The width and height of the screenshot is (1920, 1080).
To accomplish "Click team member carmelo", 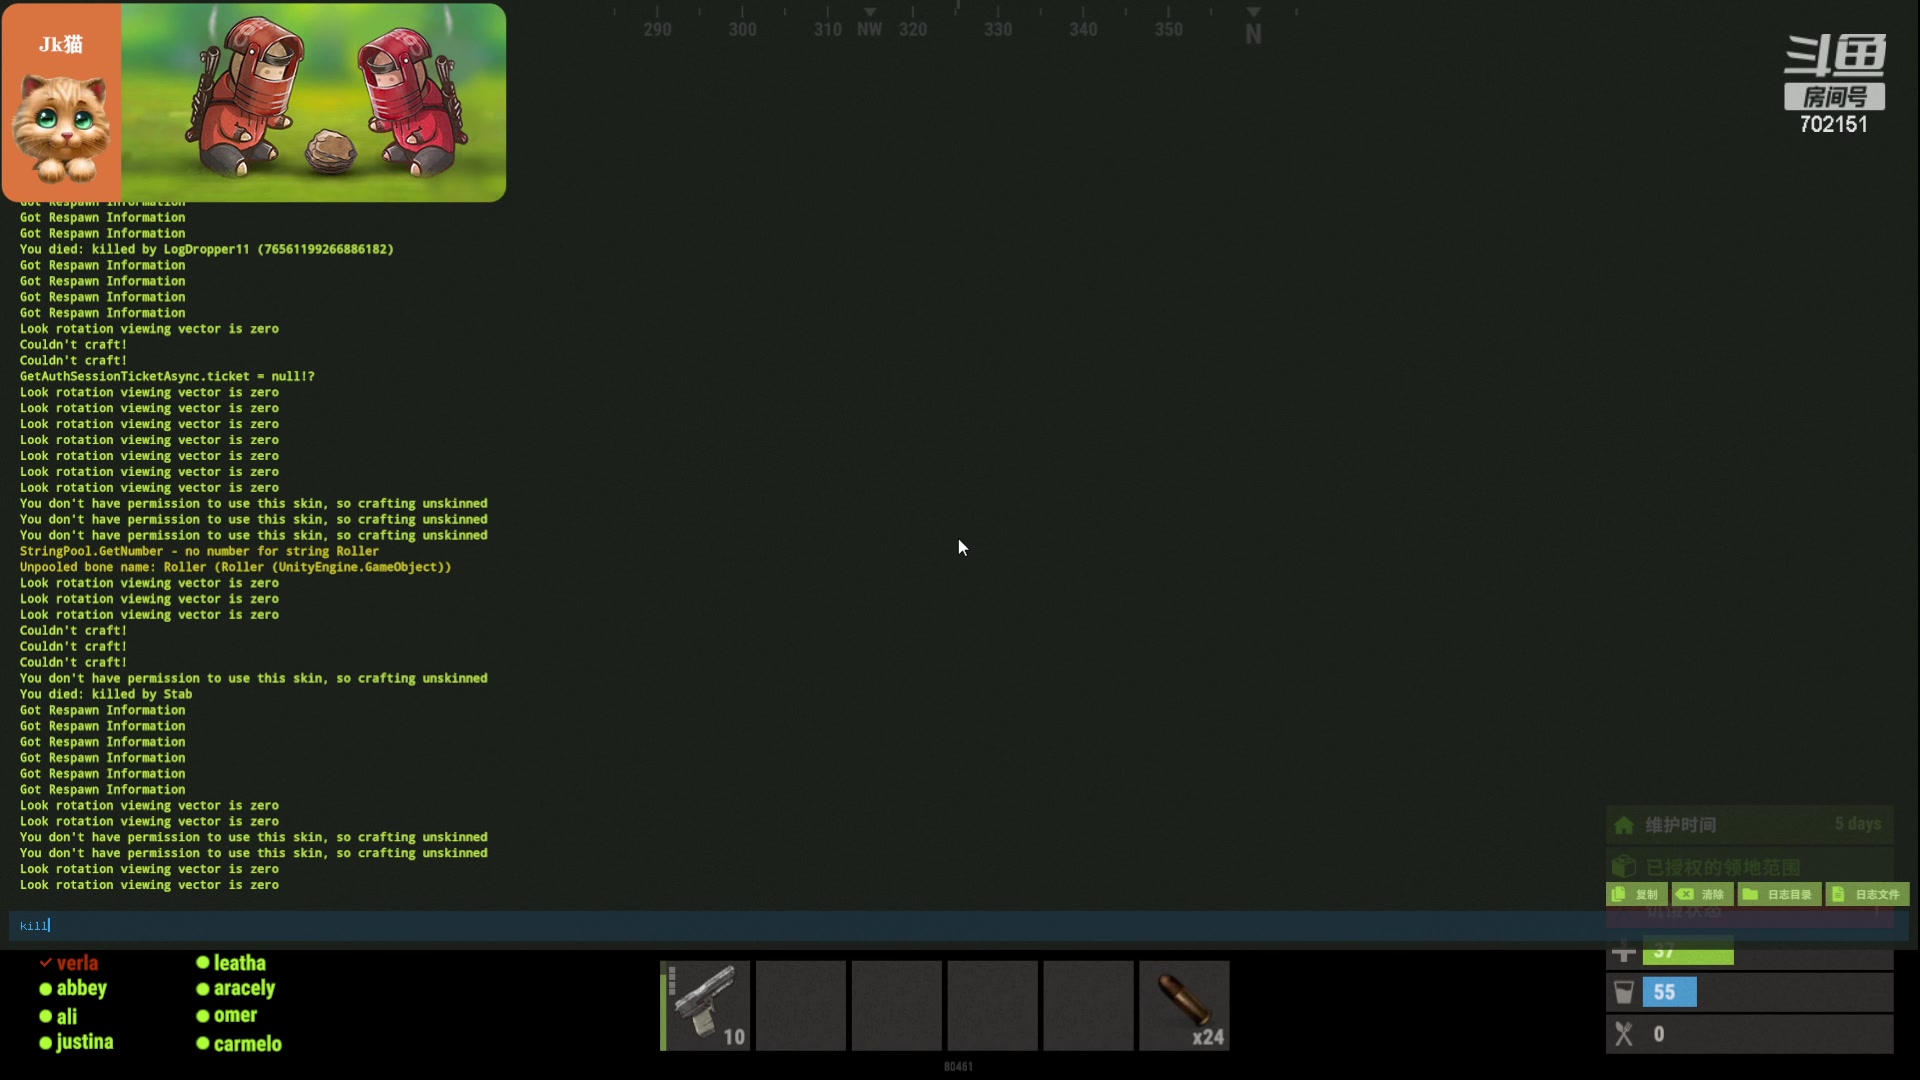I will pos(247,1044).
